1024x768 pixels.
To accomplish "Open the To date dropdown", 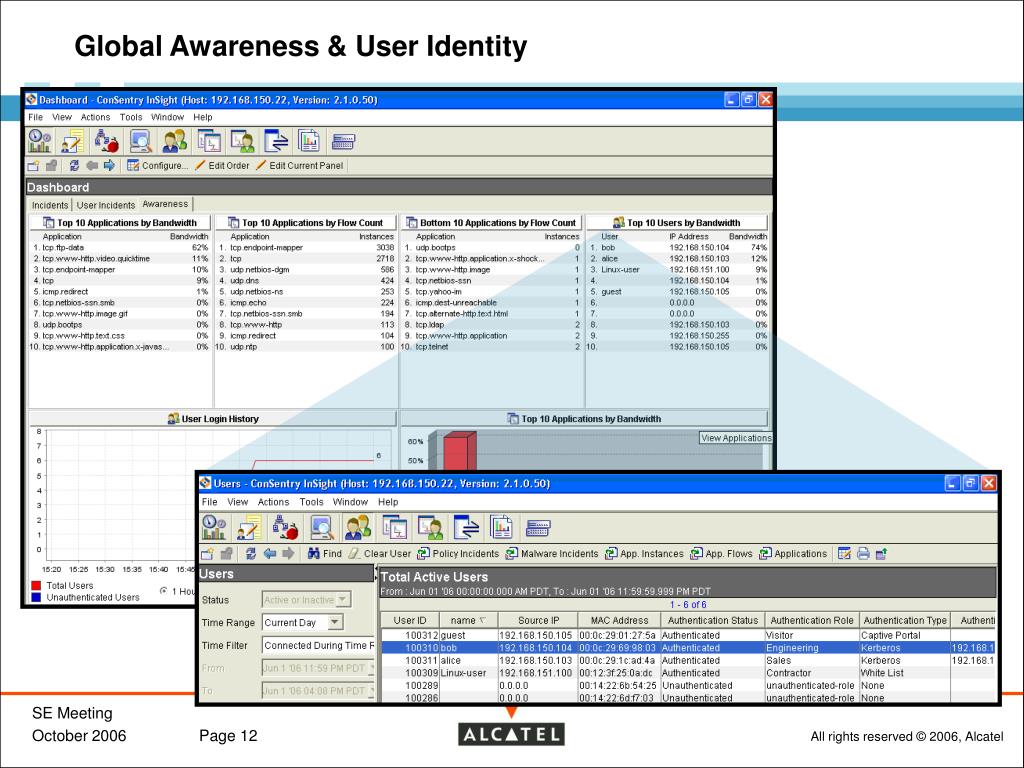I will 318,690.
